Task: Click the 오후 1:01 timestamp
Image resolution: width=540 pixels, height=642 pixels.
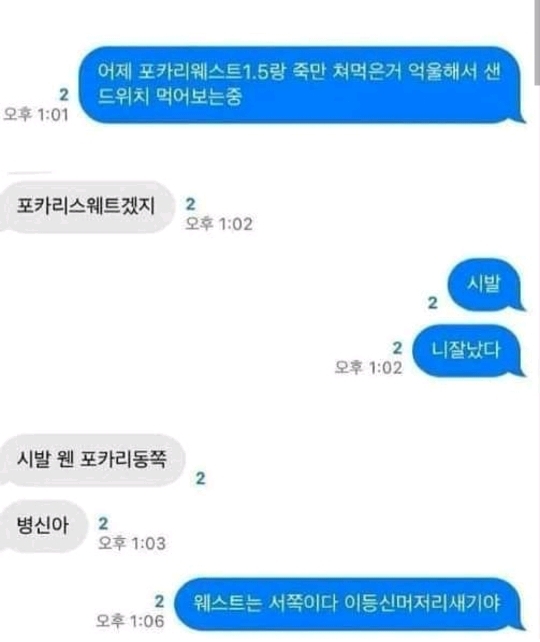Action: pos(36,115)
